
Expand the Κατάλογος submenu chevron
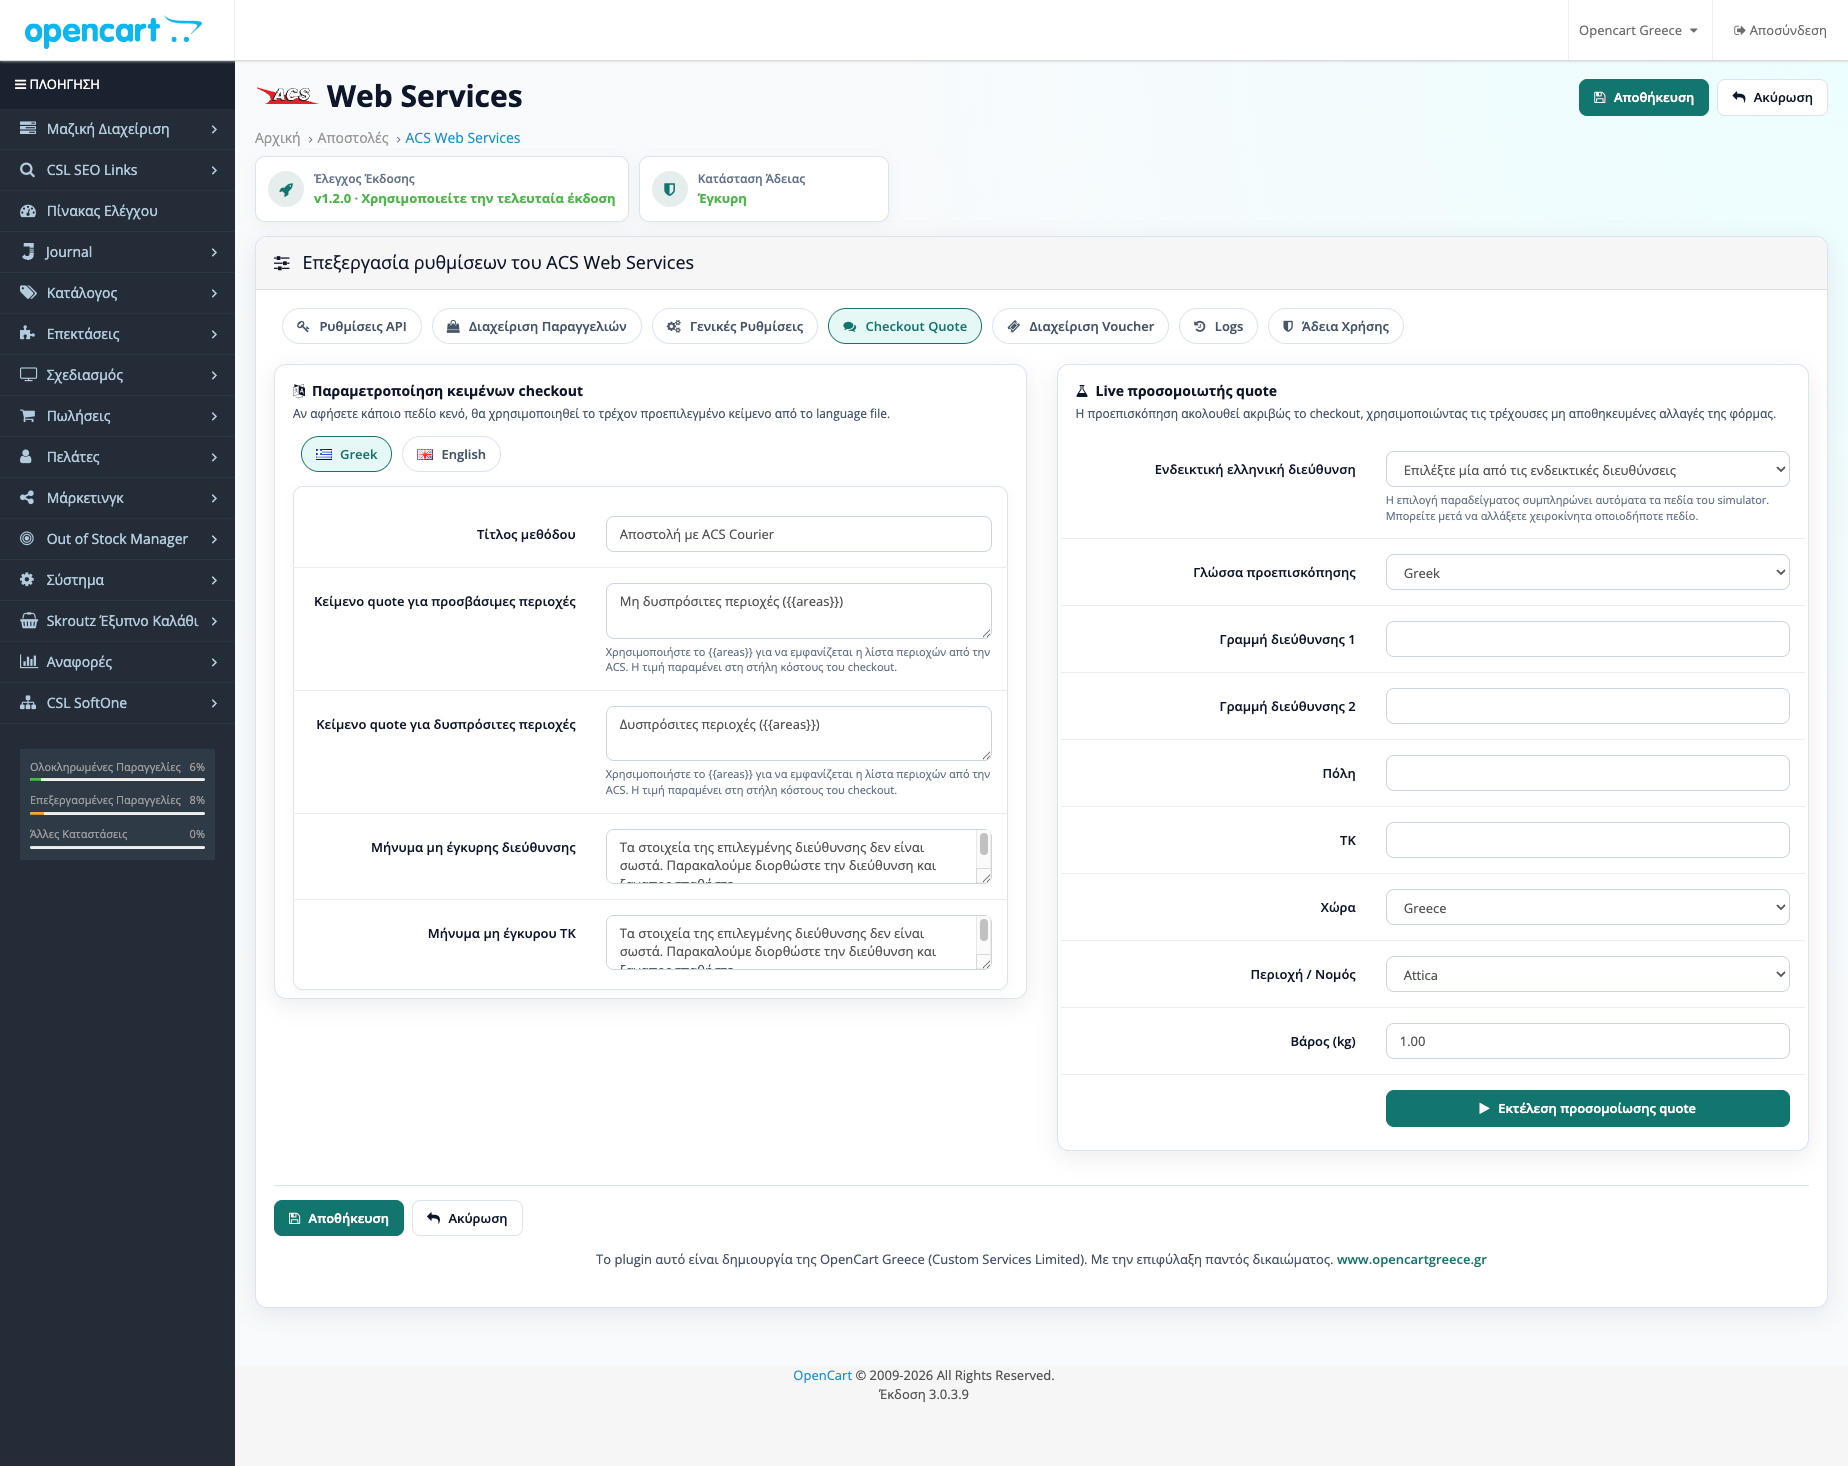[x=214, y=293]
